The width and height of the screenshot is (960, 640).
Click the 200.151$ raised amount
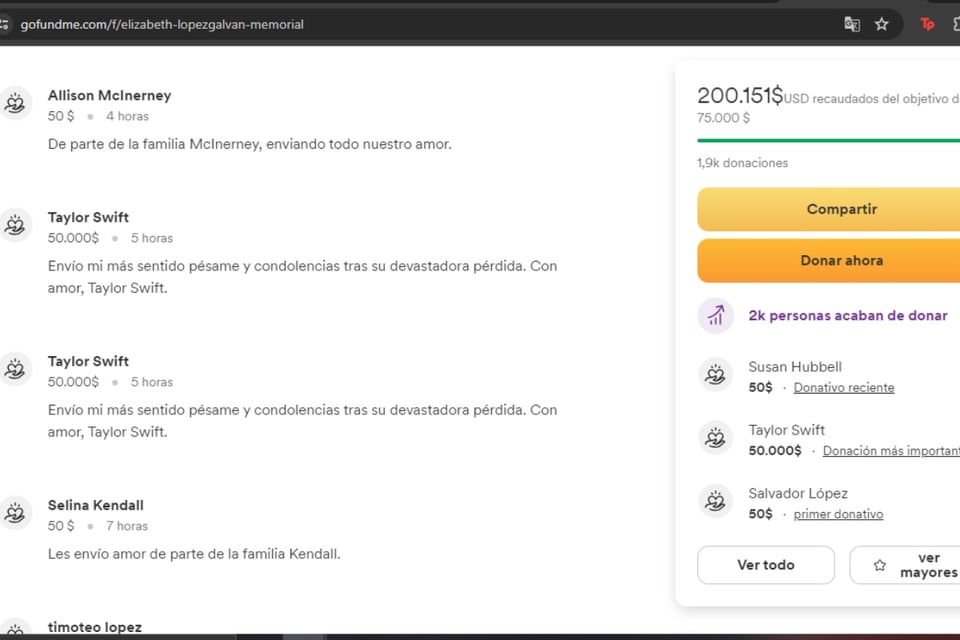pos(740,96)
